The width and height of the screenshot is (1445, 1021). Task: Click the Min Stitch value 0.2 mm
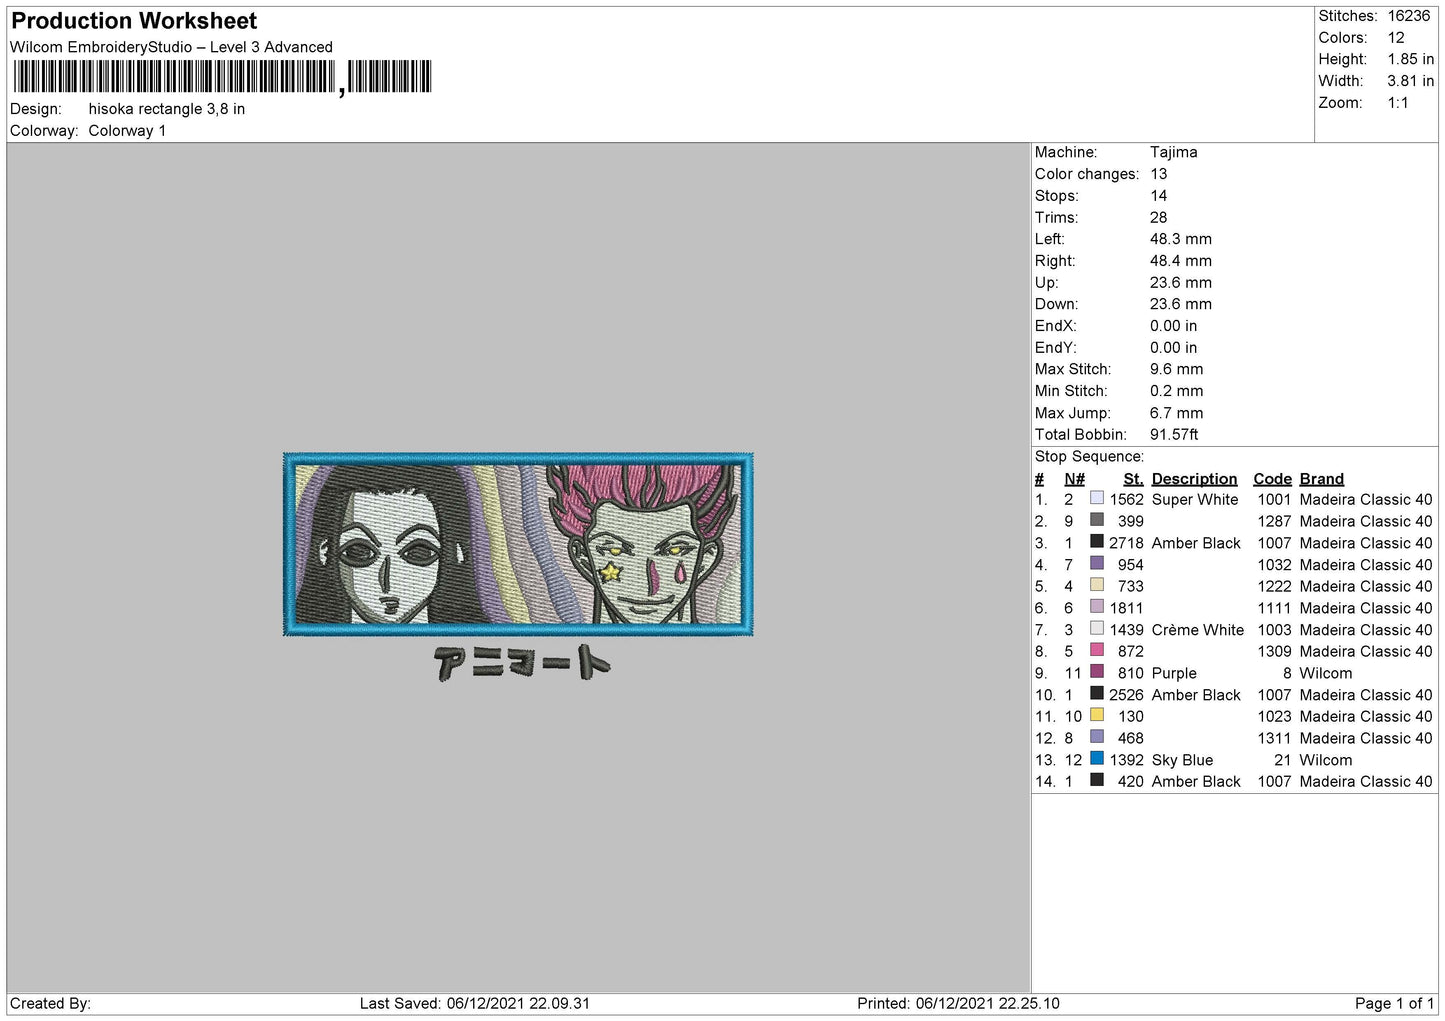(1177, 391)
